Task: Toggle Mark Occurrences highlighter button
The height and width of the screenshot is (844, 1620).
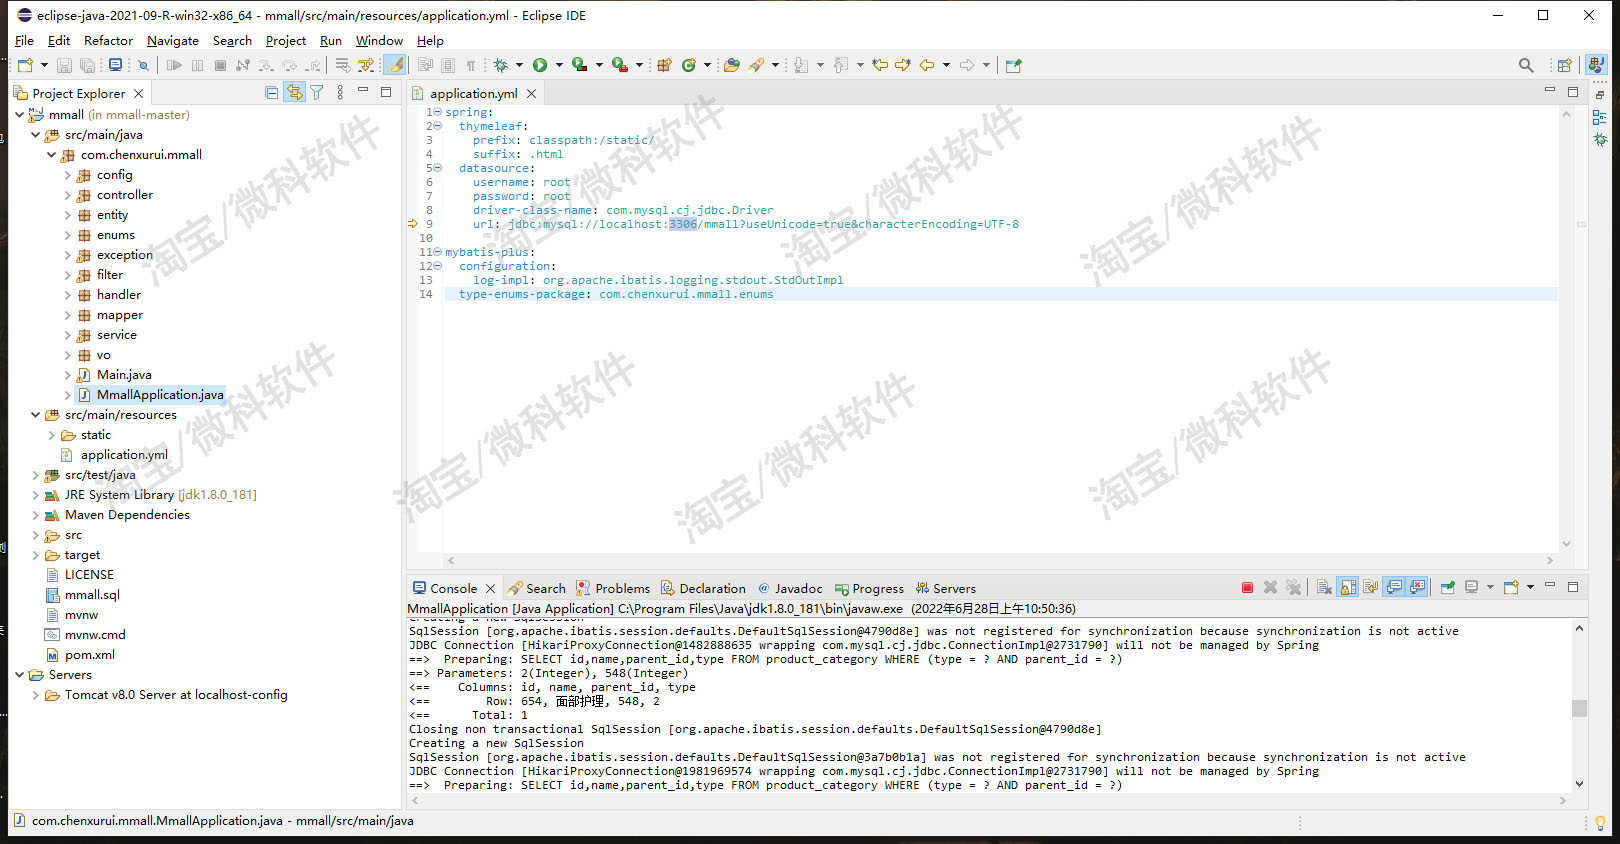Action: pos(395,65)
